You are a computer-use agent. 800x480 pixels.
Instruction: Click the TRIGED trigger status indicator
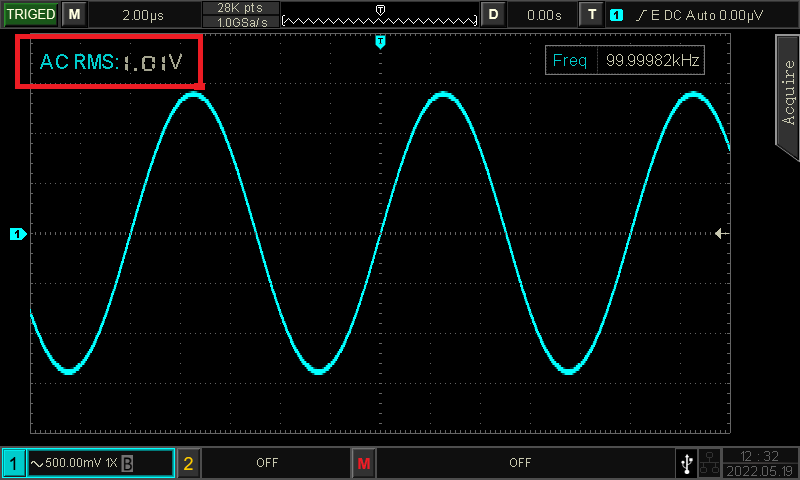(x=31, y=15)
